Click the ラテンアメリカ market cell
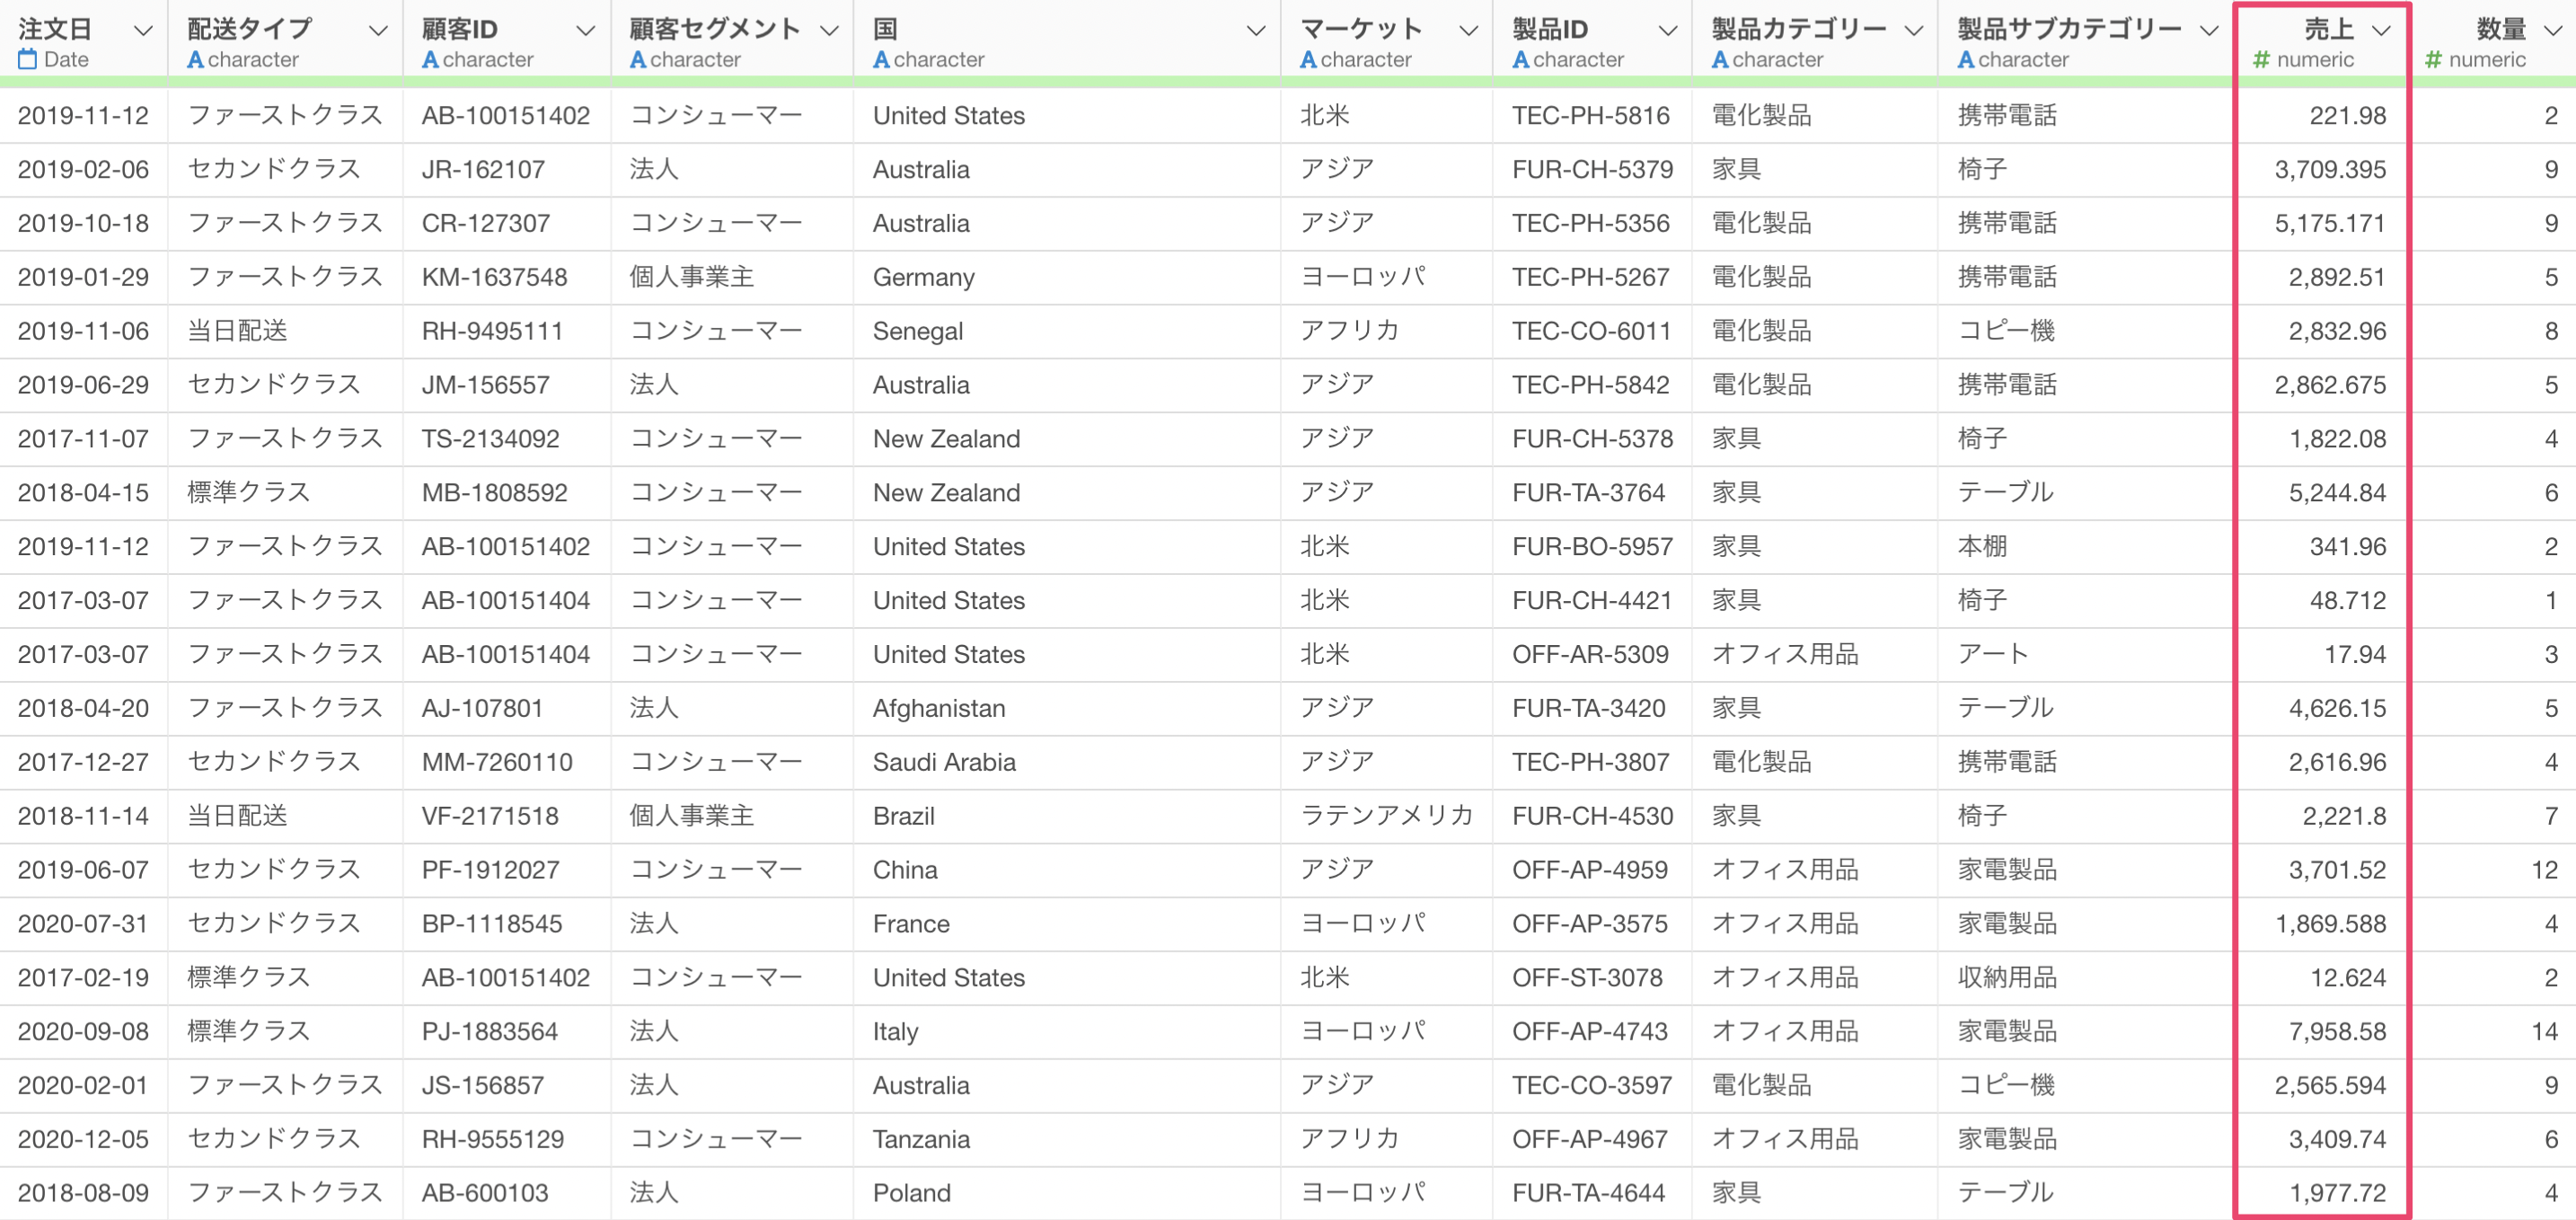 (1386, 816)
